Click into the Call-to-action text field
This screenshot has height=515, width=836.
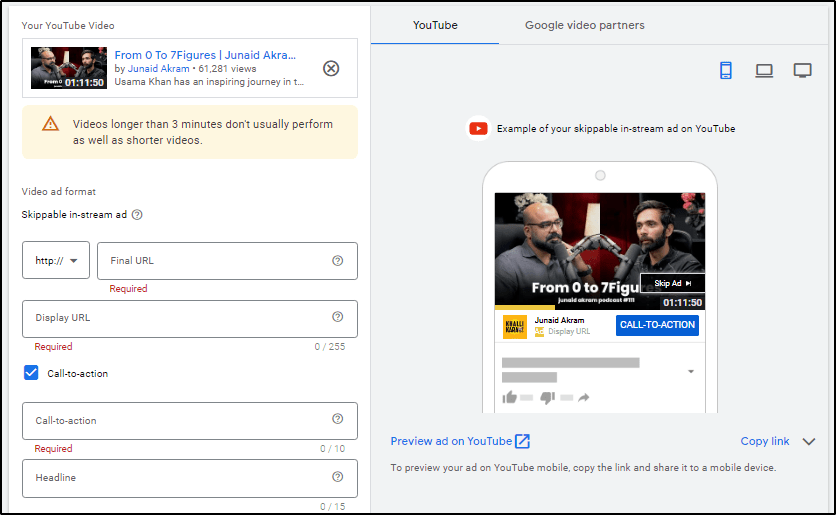point(190,421)
